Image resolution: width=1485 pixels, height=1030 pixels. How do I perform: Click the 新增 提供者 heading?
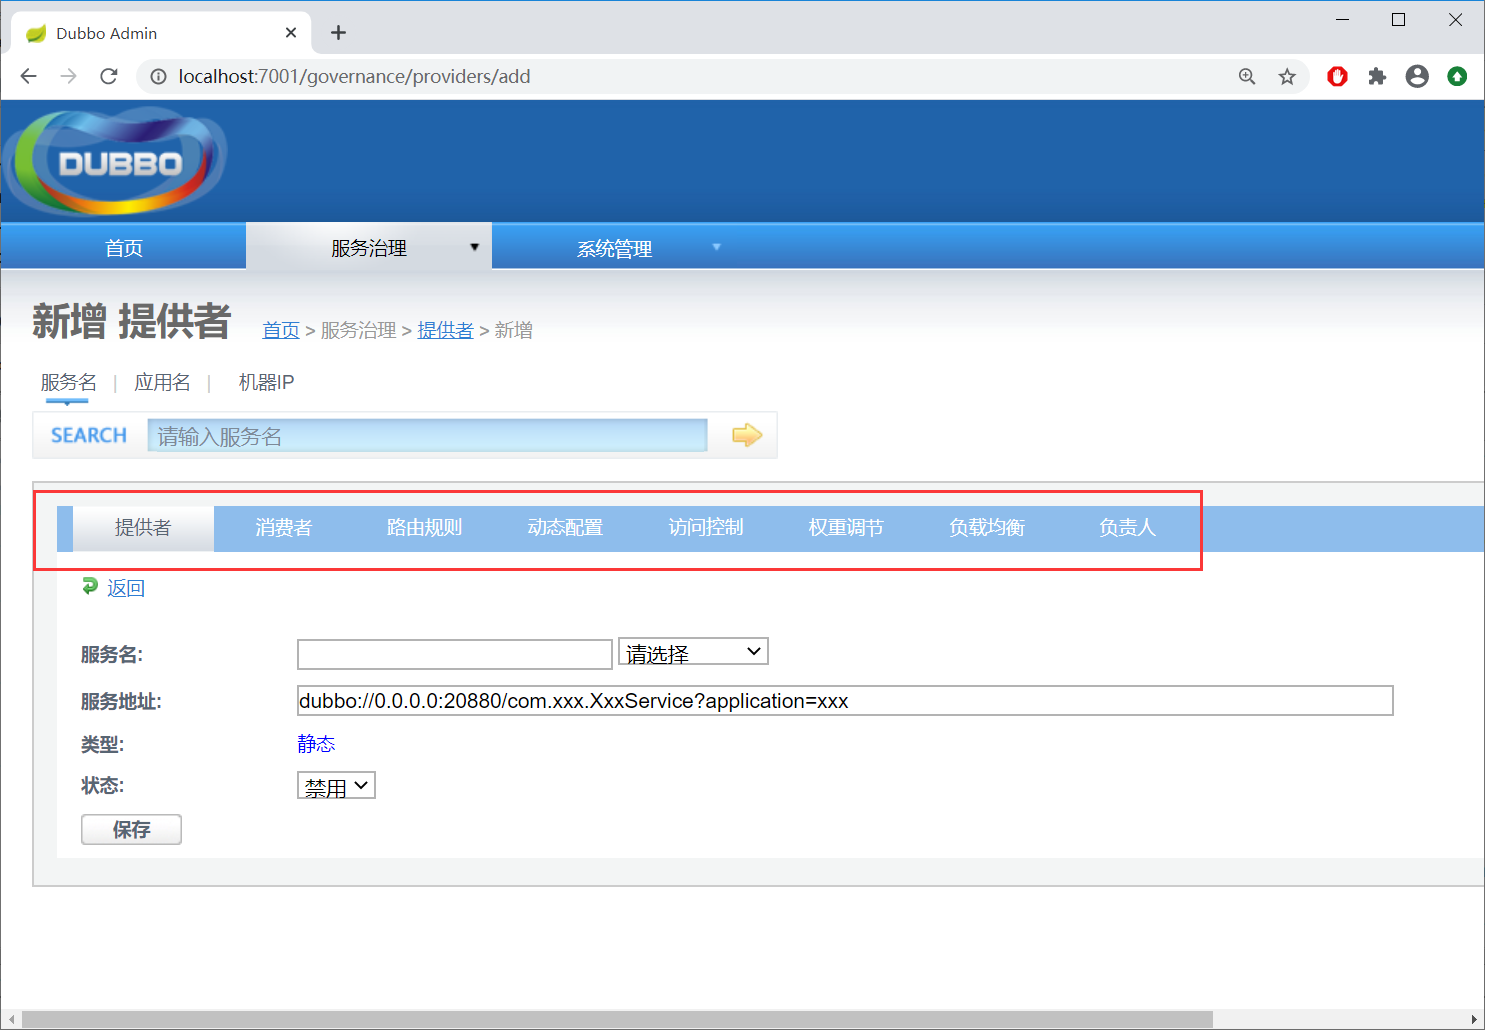click(x=131, y=321)
